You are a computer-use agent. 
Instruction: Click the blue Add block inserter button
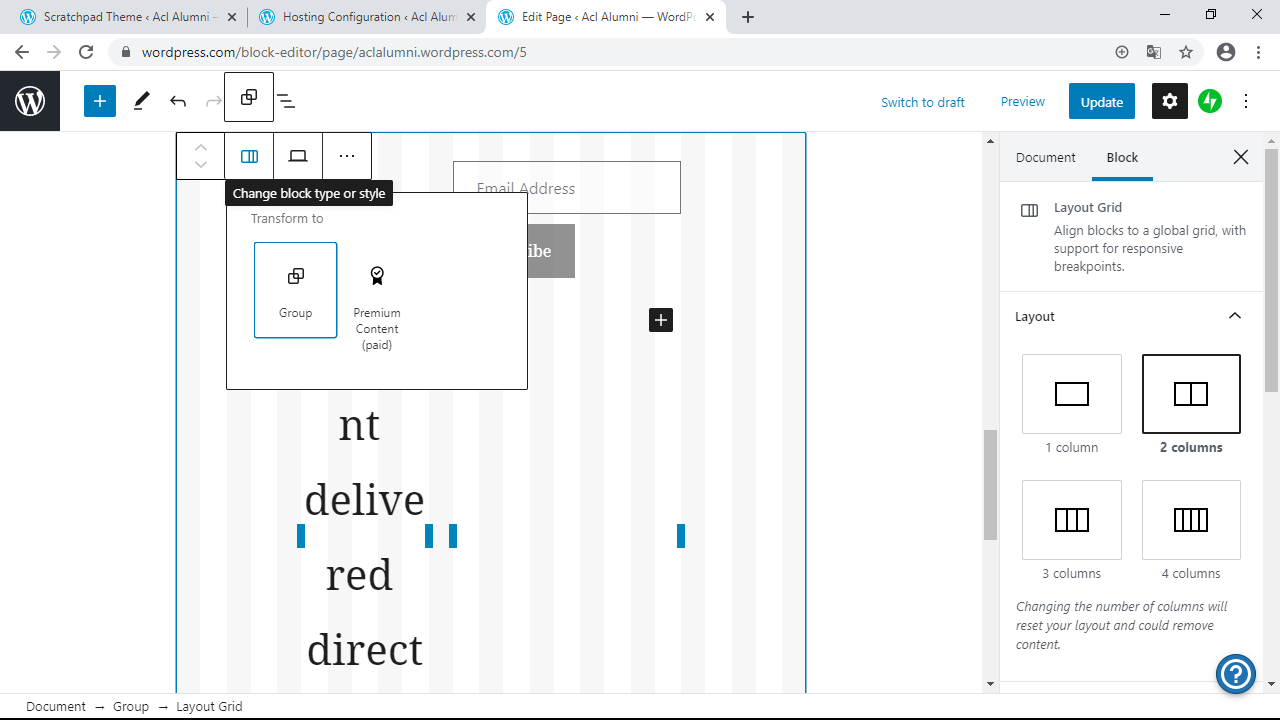tap(100, 101)
